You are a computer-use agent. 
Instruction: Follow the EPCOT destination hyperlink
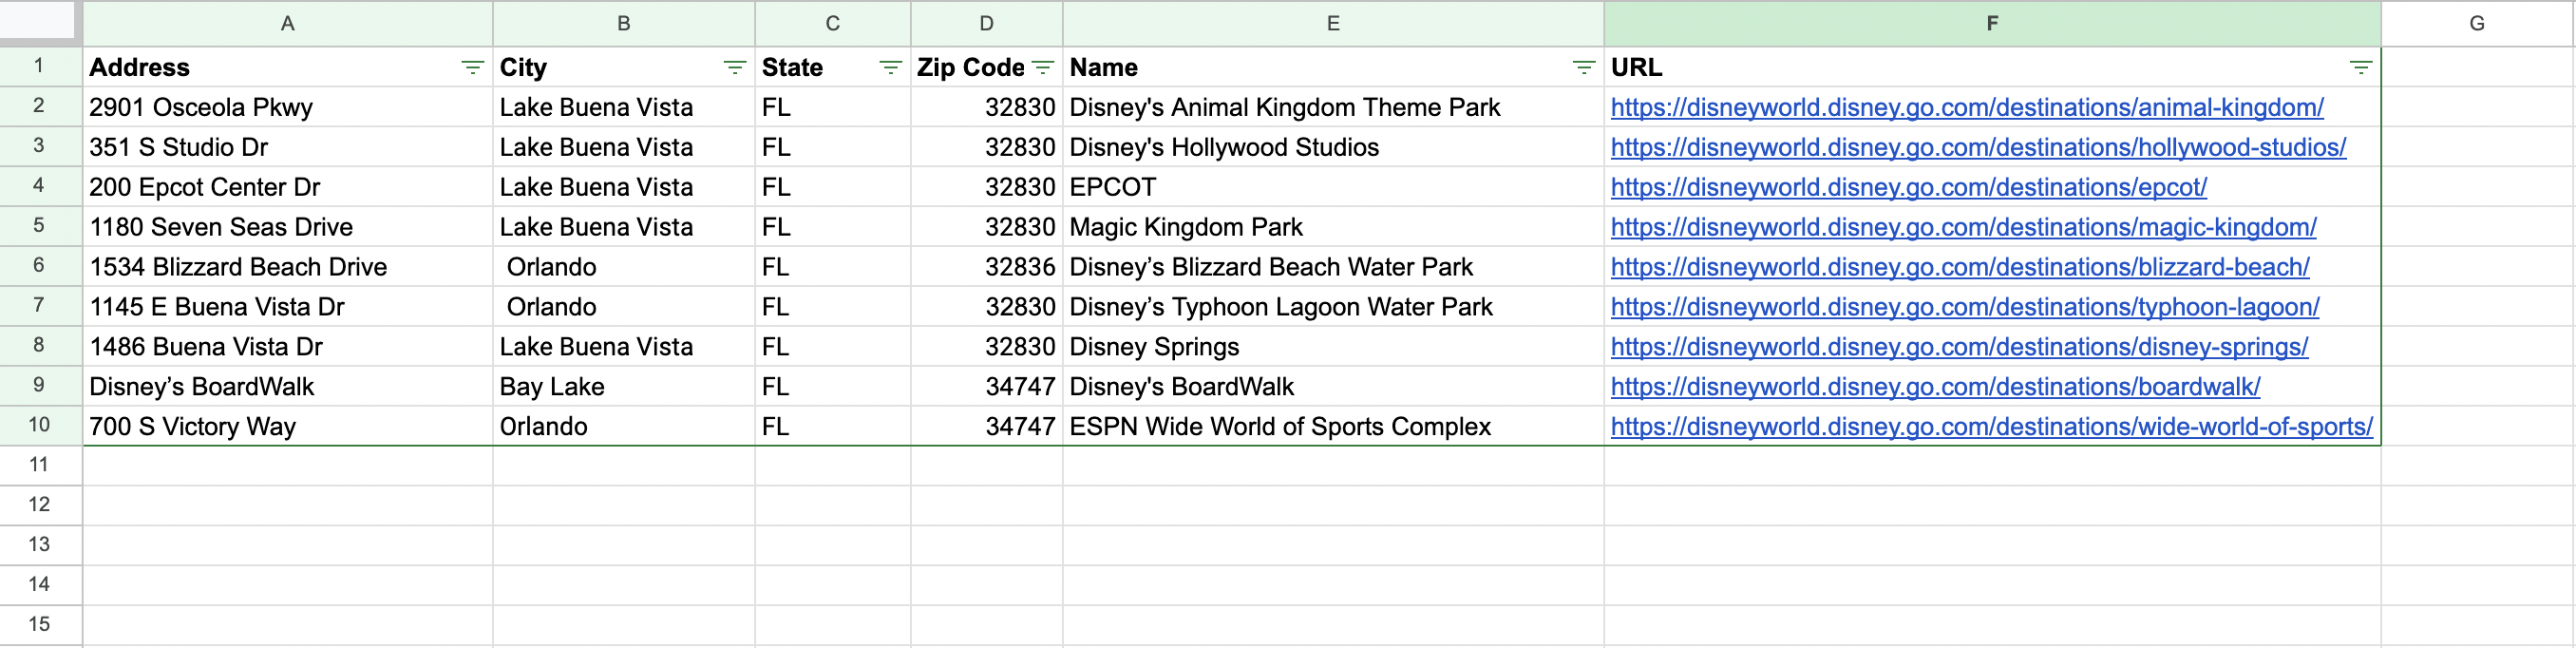(1908, 187)
